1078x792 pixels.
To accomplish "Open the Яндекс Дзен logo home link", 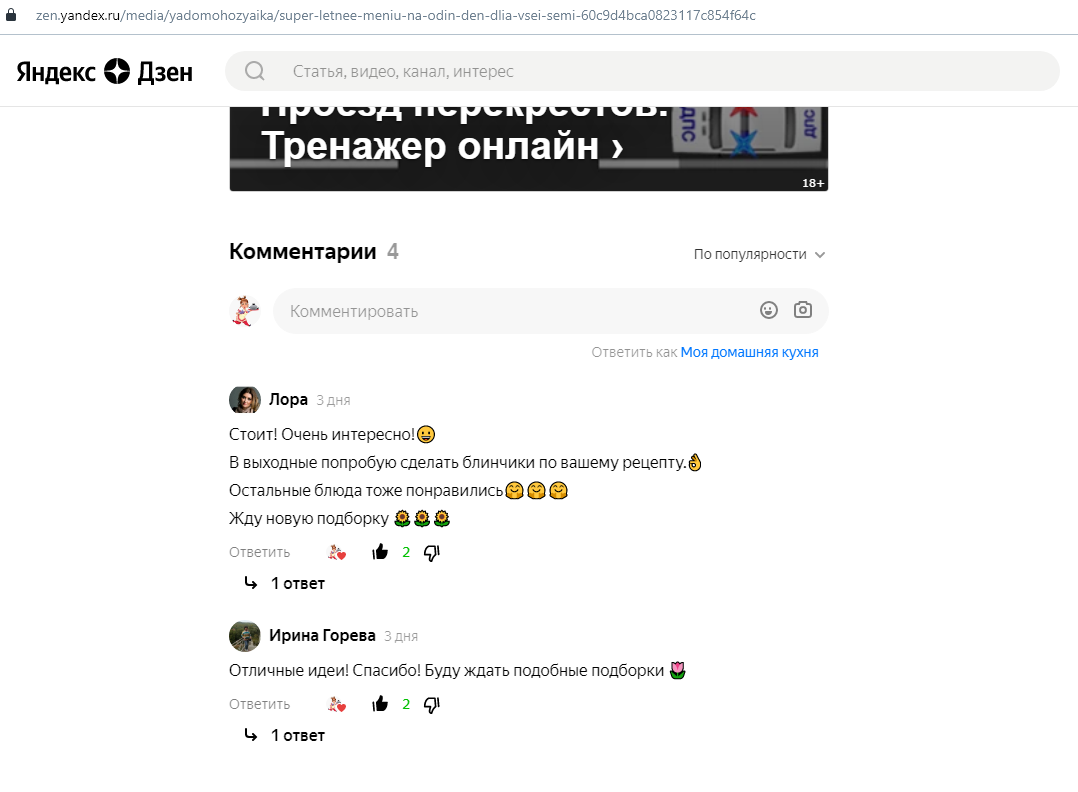I will (x=104, y=72).
